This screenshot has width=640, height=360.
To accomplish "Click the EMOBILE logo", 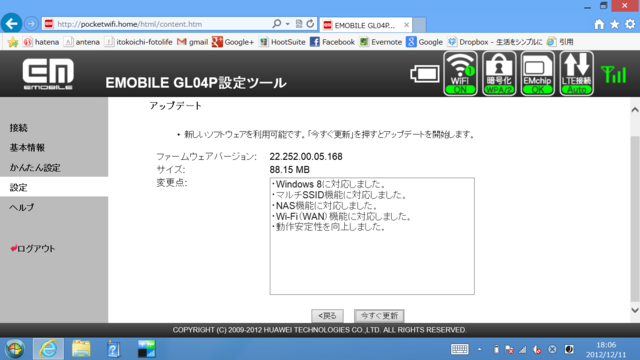I will pos(48,74).
